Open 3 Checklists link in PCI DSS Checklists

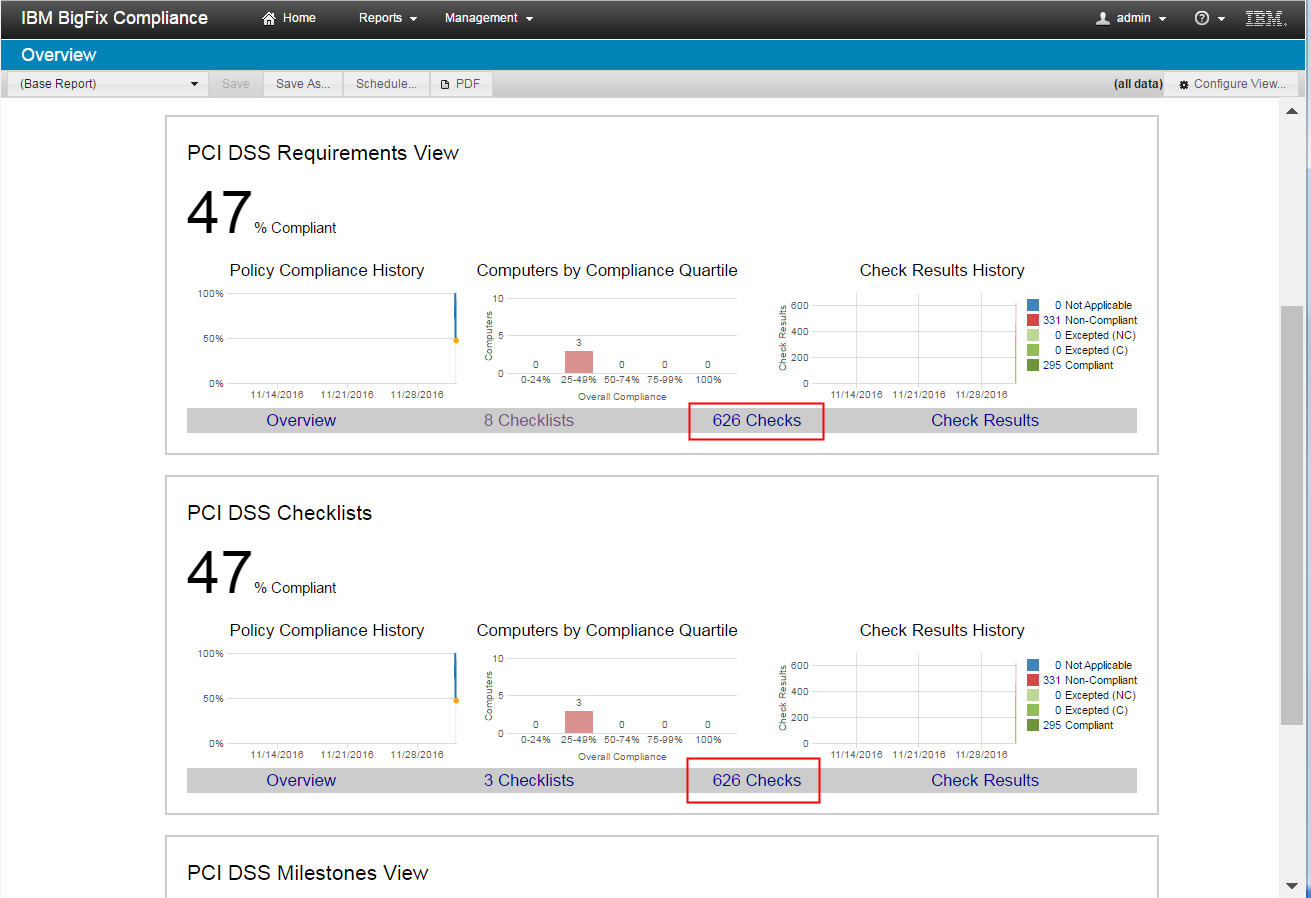(x=529, y=780)
